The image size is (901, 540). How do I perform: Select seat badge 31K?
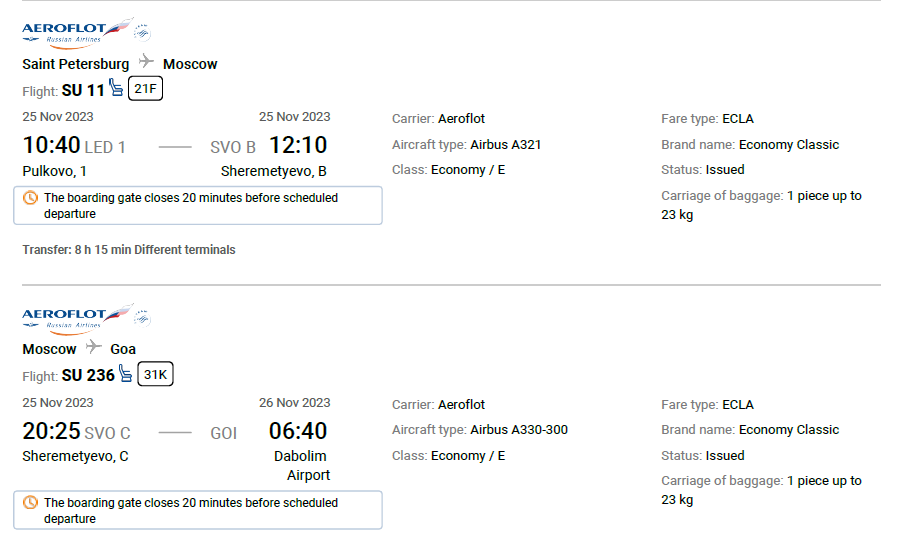pos(155,374)
